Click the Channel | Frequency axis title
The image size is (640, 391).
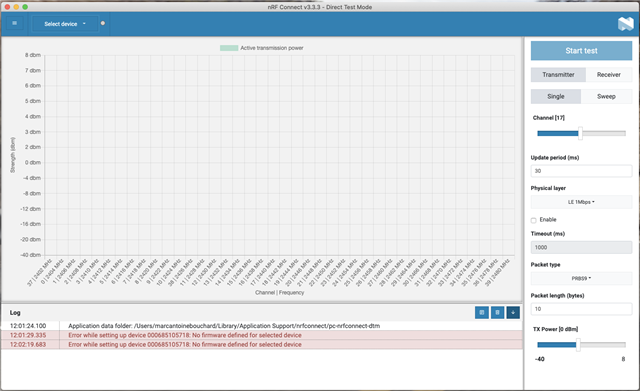click(280, 293)
